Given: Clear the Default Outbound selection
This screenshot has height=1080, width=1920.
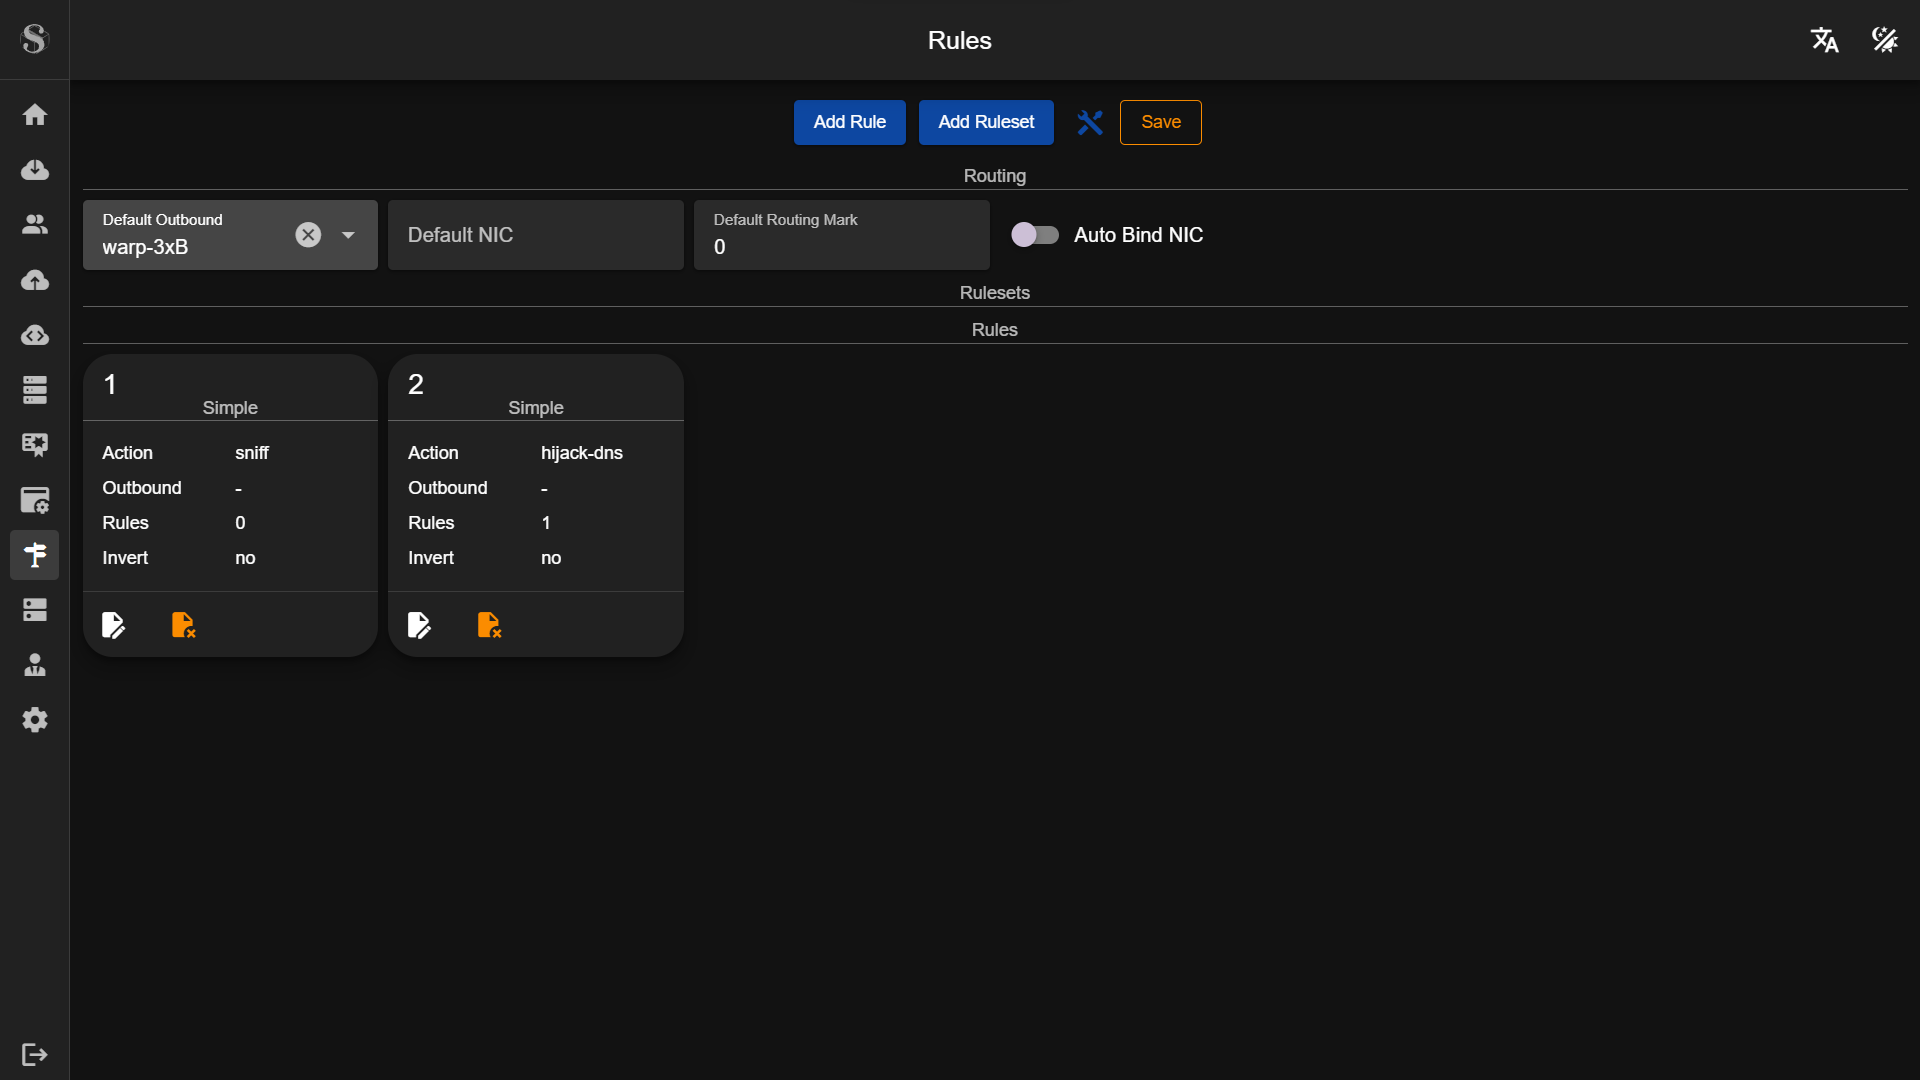Looking at the screenshot, I should pos(308,235).
